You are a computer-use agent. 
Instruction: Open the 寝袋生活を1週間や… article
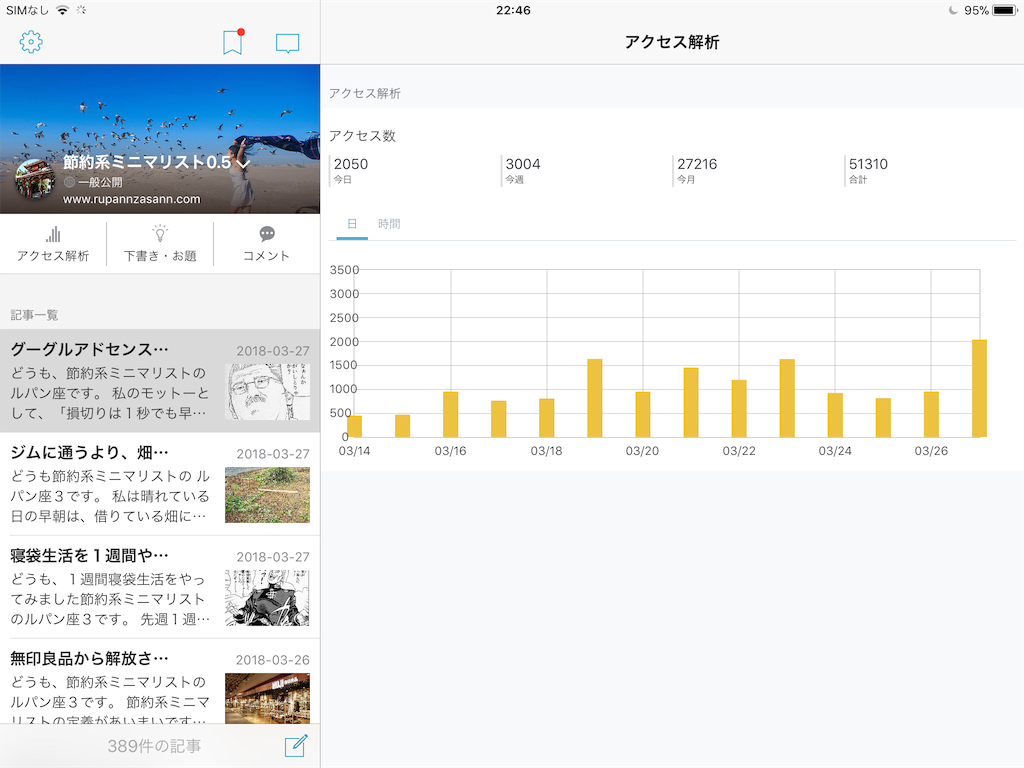[160, 587]
